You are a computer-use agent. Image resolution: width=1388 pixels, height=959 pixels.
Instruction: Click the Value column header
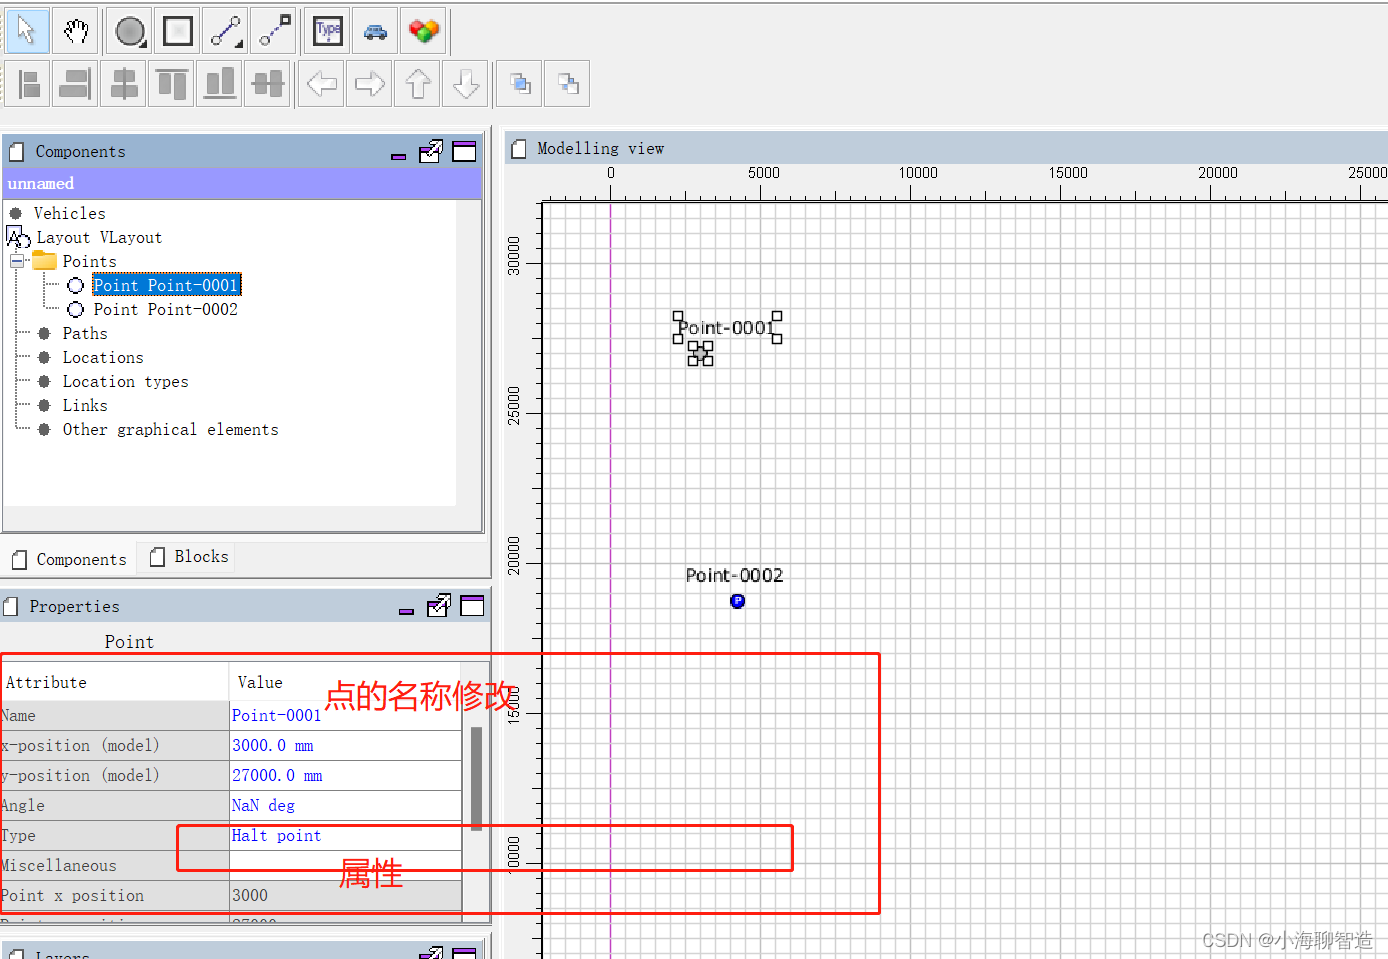click(345, 682)
